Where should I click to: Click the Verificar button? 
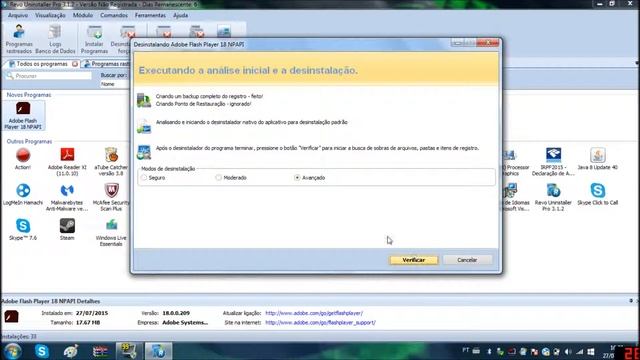pos(414,260)
